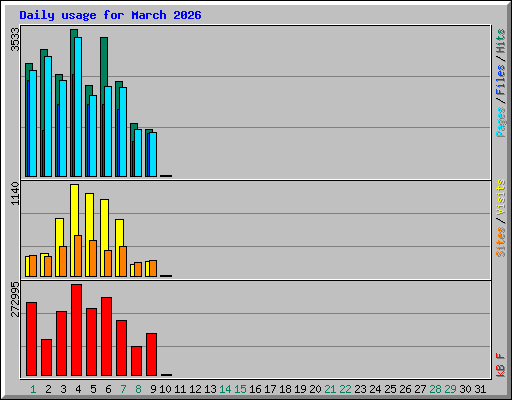
Task: Click the red KB bar for day 3
Action: click(61, 343)
